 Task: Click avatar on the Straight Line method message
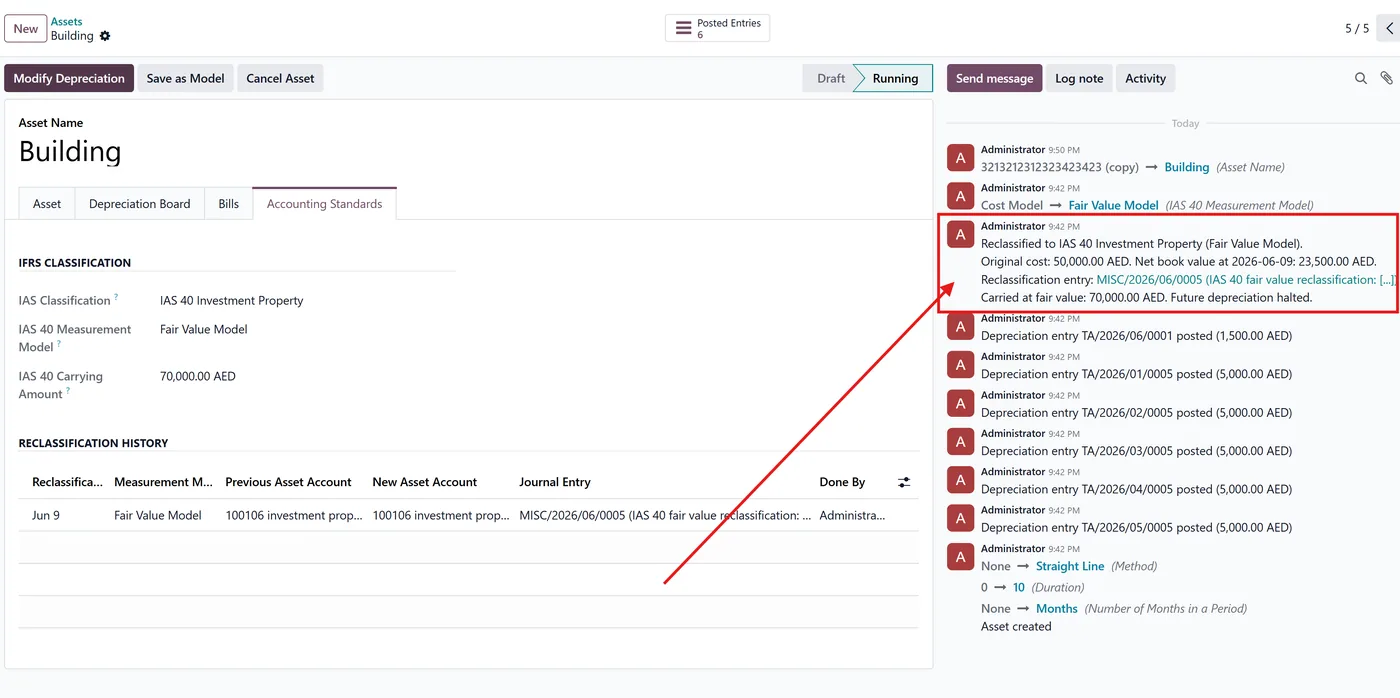coord(960,557)
